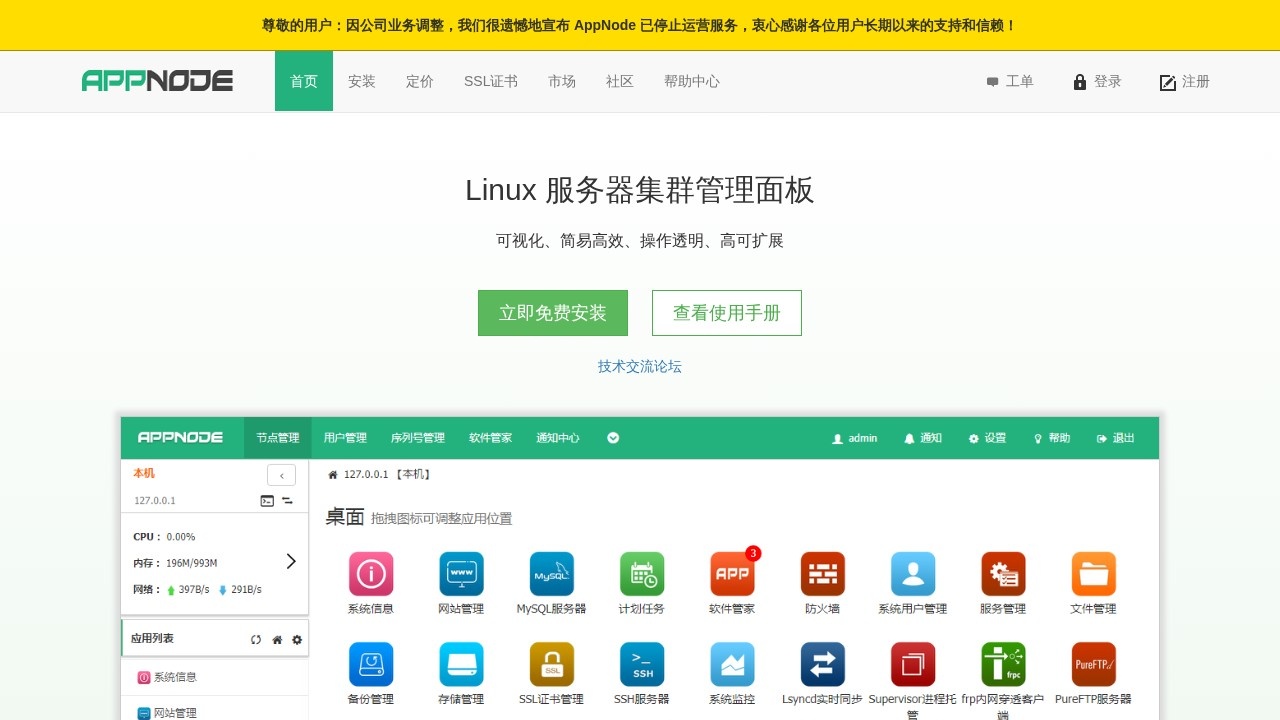
Task: Open the SSL证书管理 icon
Action: coord(552,664)
